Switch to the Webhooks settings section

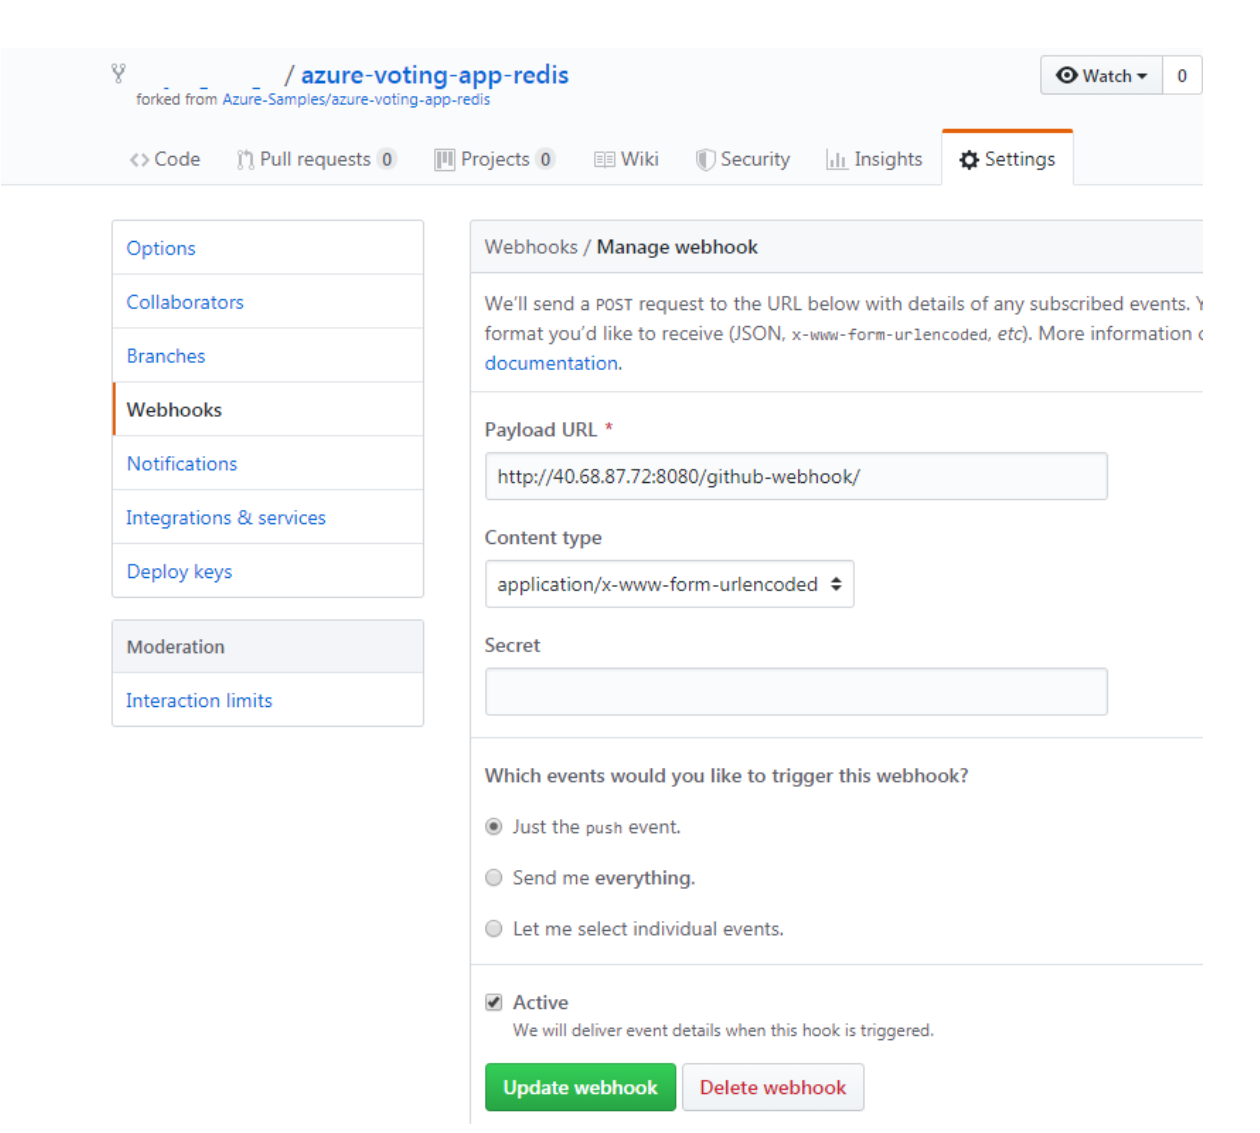pyautogui.click(x=173, y=409)
